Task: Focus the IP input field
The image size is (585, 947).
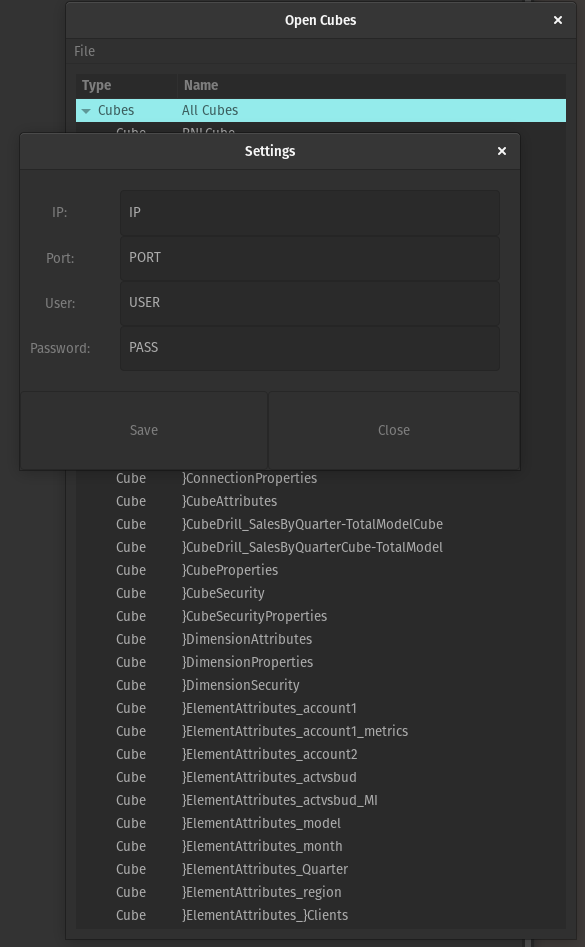Action: 310,213
